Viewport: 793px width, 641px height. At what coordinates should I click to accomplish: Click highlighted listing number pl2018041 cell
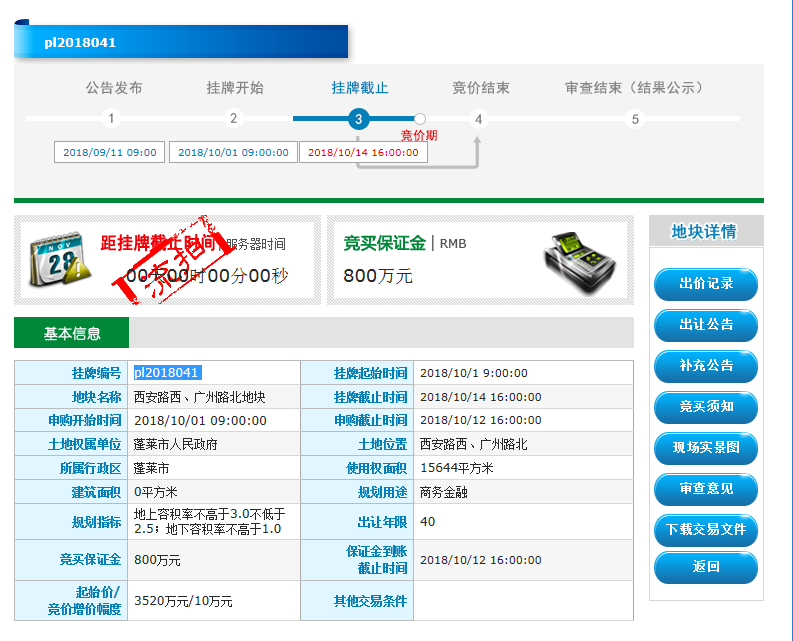coord(167,373)
